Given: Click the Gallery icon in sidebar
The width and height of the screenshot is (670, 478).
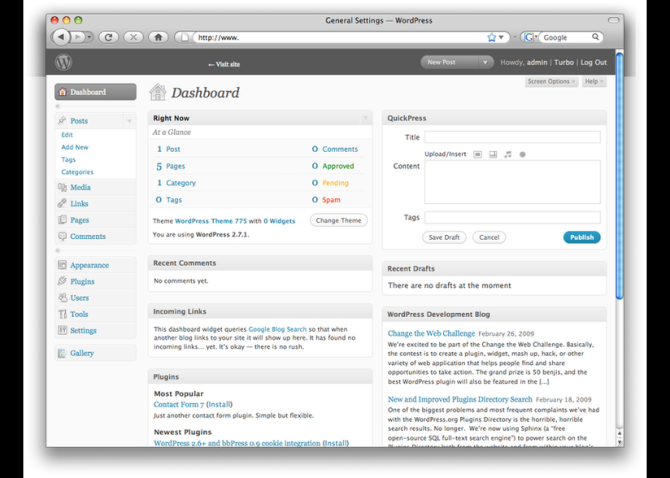Looking at the screenshot, I should click(x=62, y=353).
